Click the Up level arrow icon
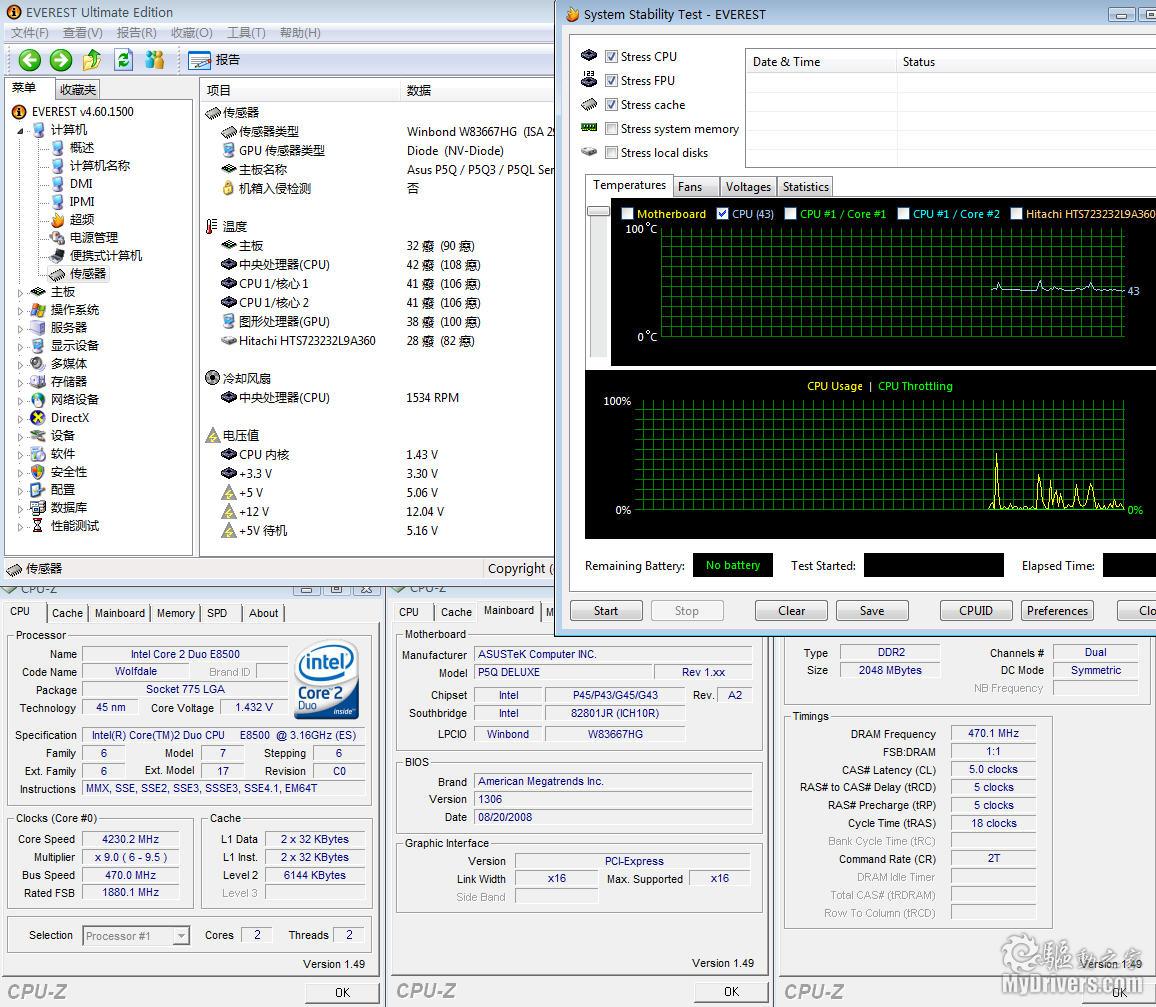Image resolution: width=1156 pixels, height=1007 pixels. (x=92, y=60)
